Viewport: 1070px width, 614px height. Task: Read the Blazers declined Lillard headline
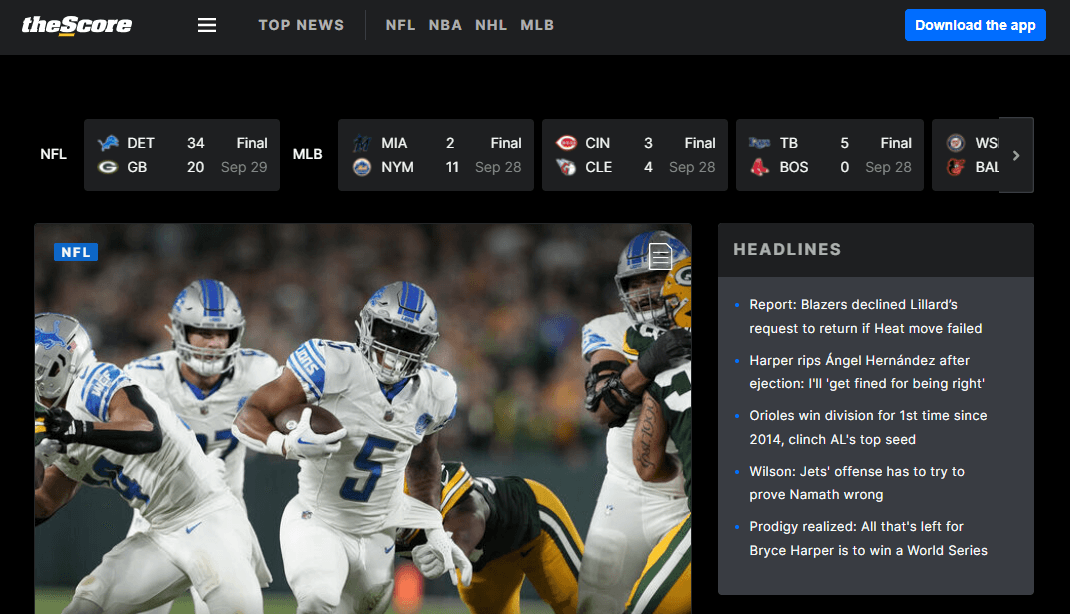[x=865, y=316]
